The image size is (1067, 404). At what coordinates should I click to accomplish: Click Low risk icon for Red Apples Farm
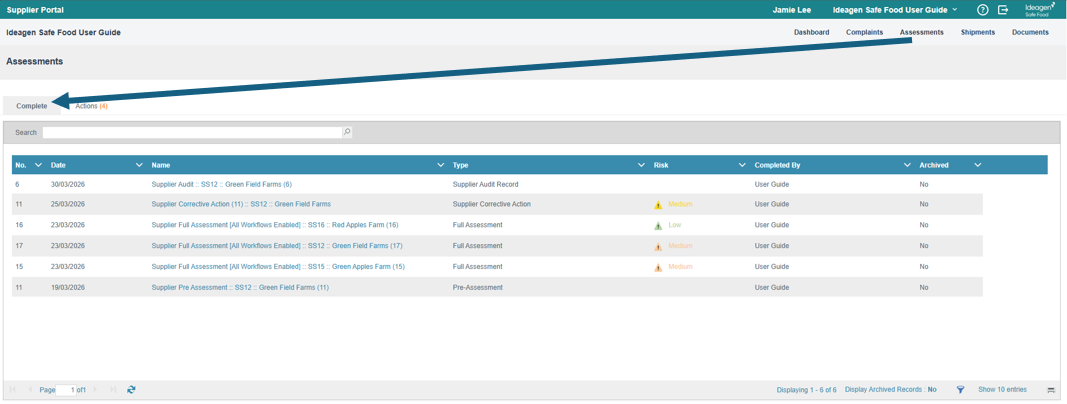(658, 226)
